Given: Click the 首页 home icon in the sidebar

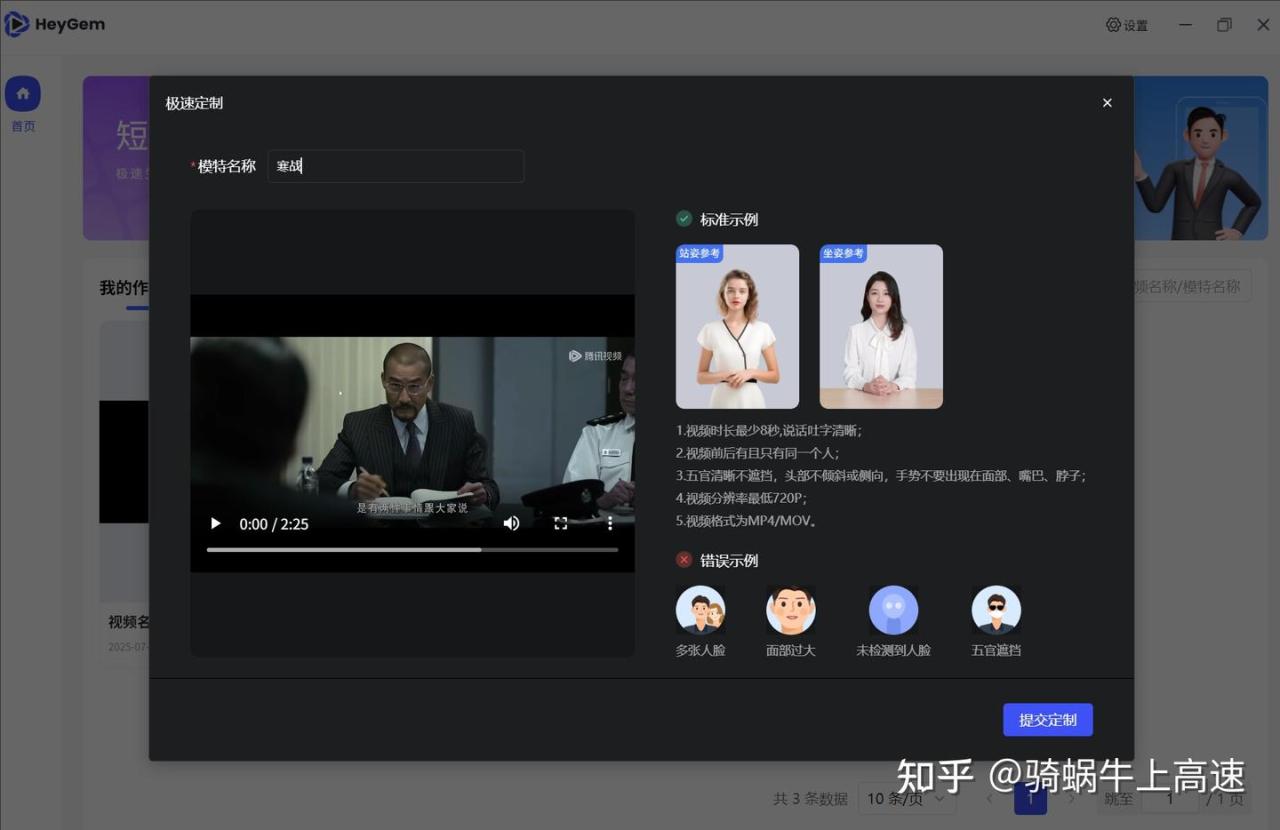Looking at the screenshot, I should [23, 95].
